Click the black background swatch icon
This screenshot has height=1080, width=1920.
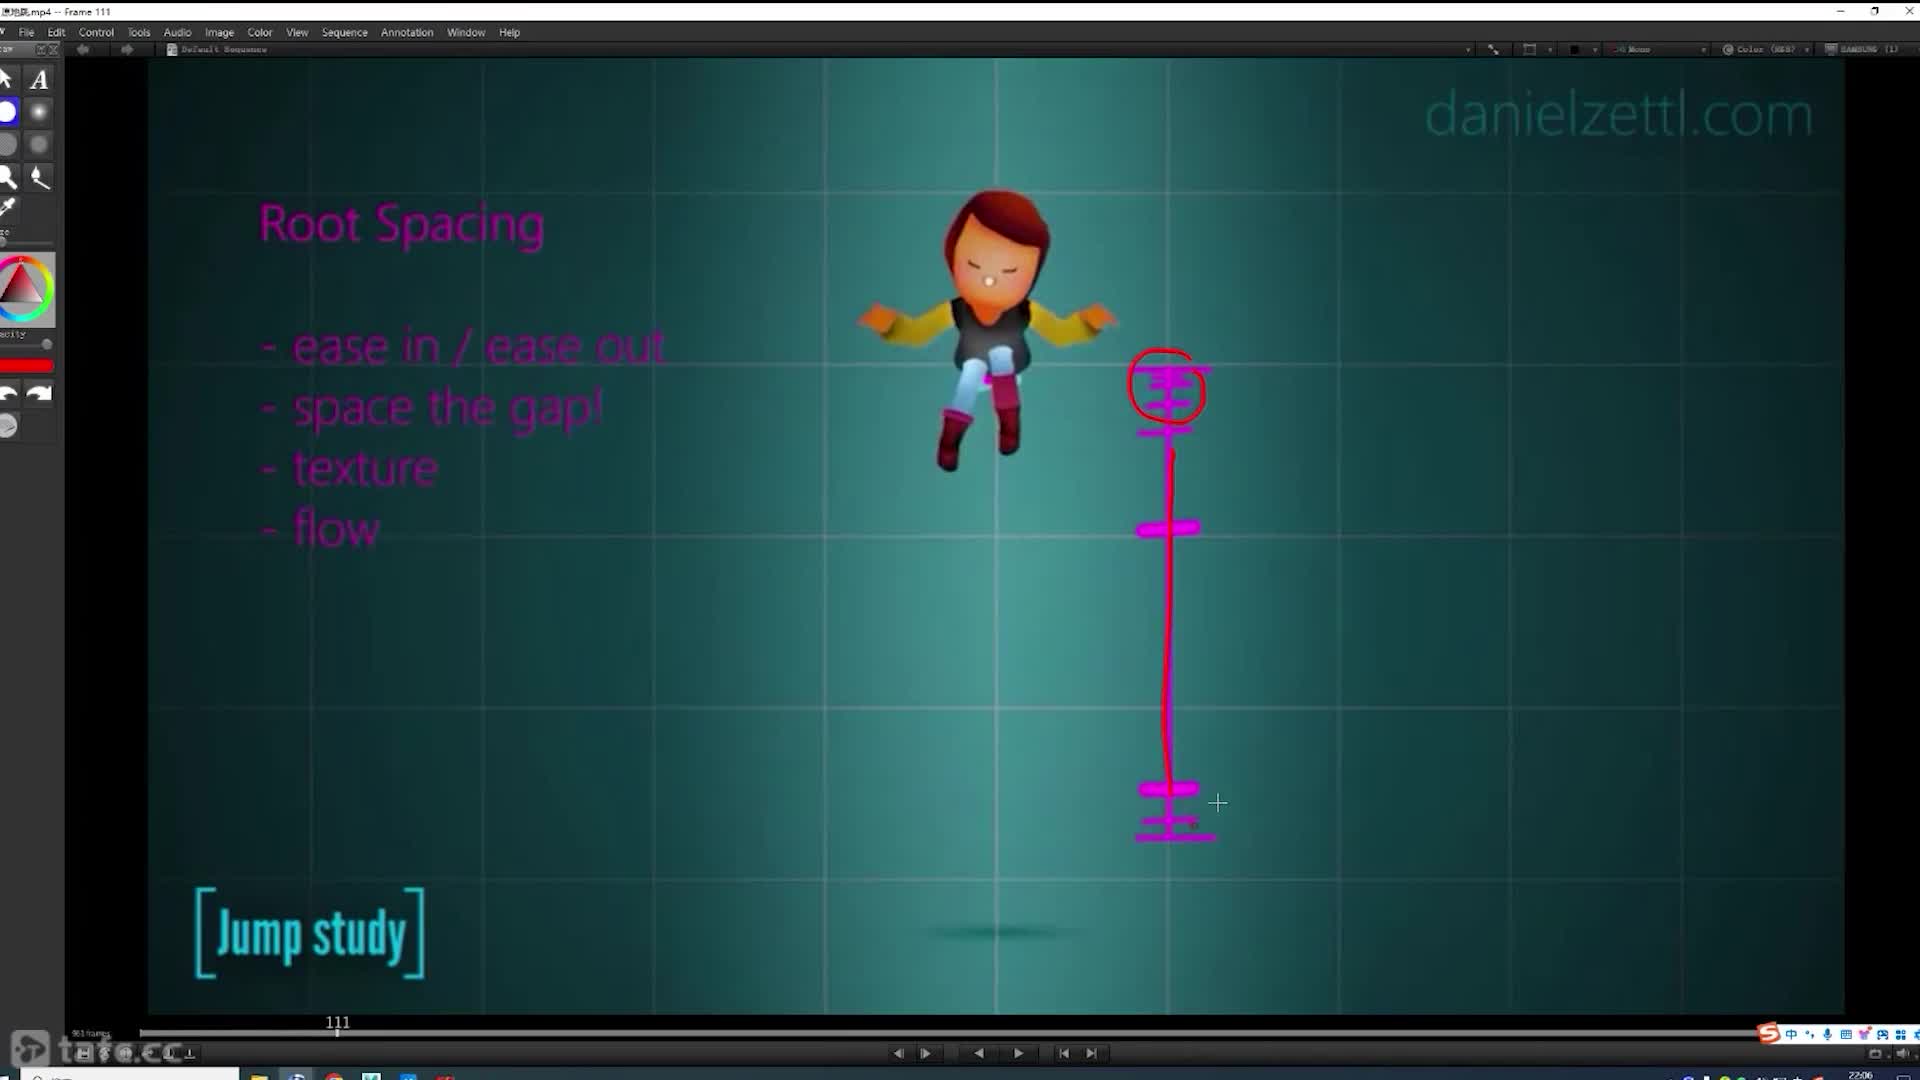(x=1574, y=49)
